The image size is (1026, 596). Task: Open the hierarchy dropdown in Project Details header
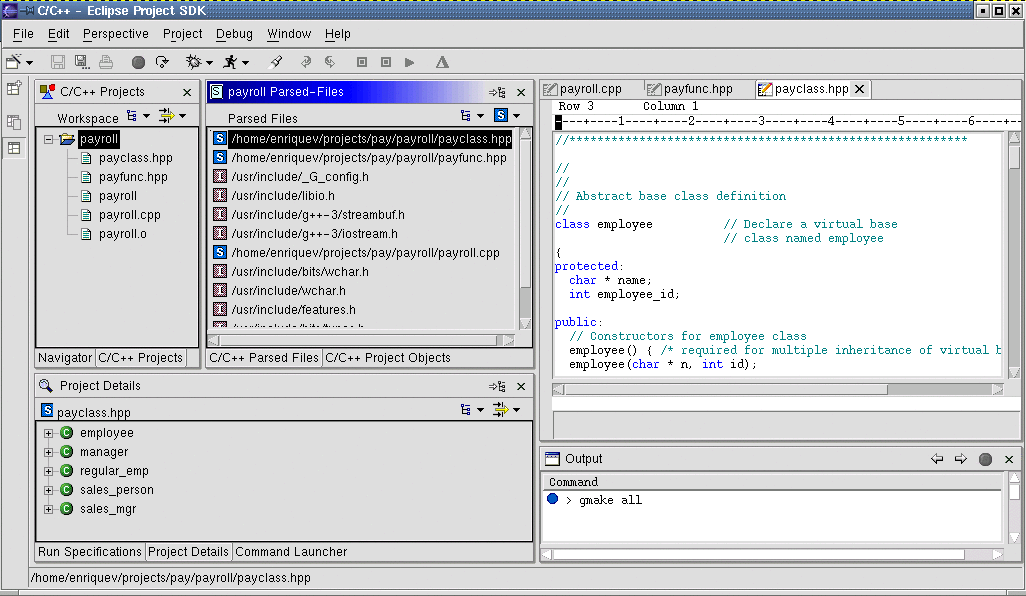tap(480, 410)
